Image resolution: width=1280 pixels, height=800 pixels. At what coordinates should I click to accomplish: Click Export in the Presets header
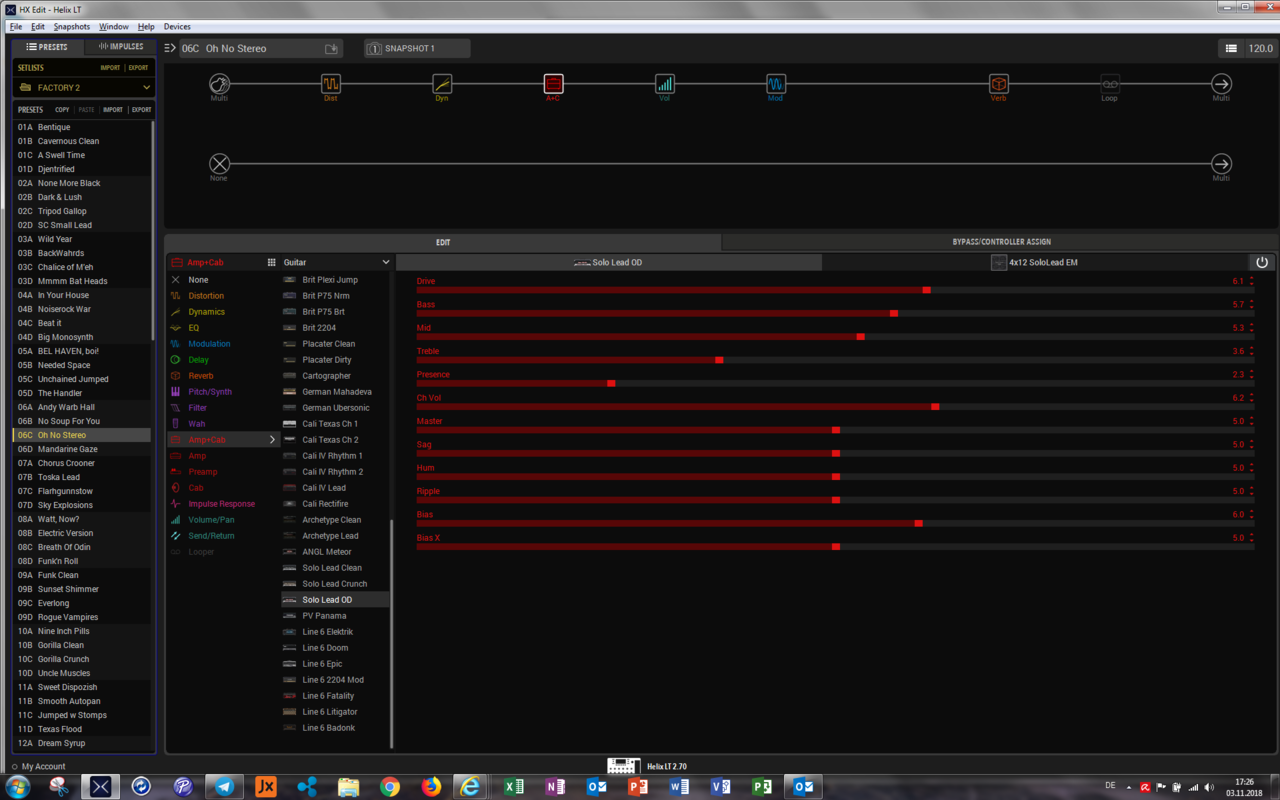coord(141,110)
